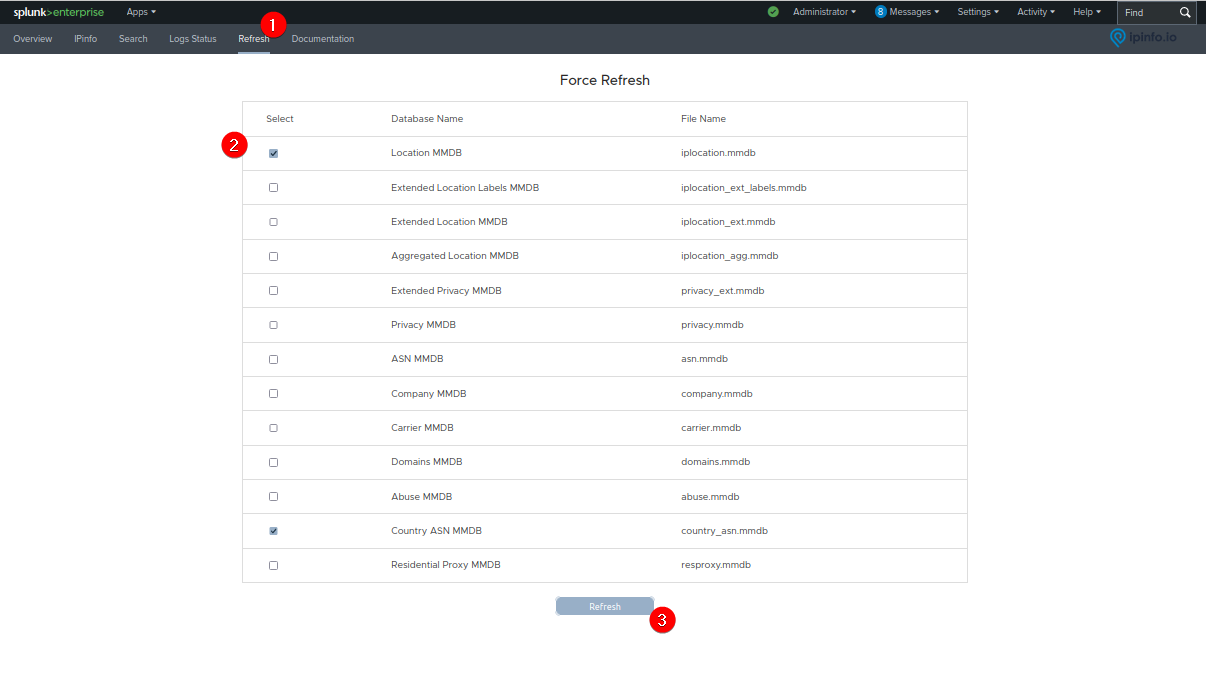The height and width of the screenshot is (686, 1206).
Task: Open the Settings dropdown
Action: click(977, 12)
